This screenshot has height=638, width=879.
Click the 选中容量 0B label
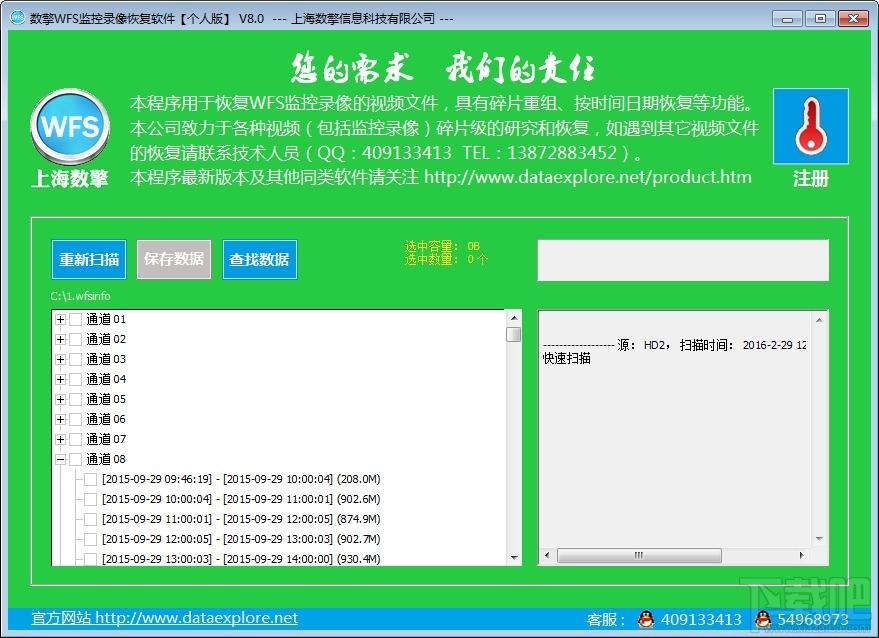coord(442,246)
